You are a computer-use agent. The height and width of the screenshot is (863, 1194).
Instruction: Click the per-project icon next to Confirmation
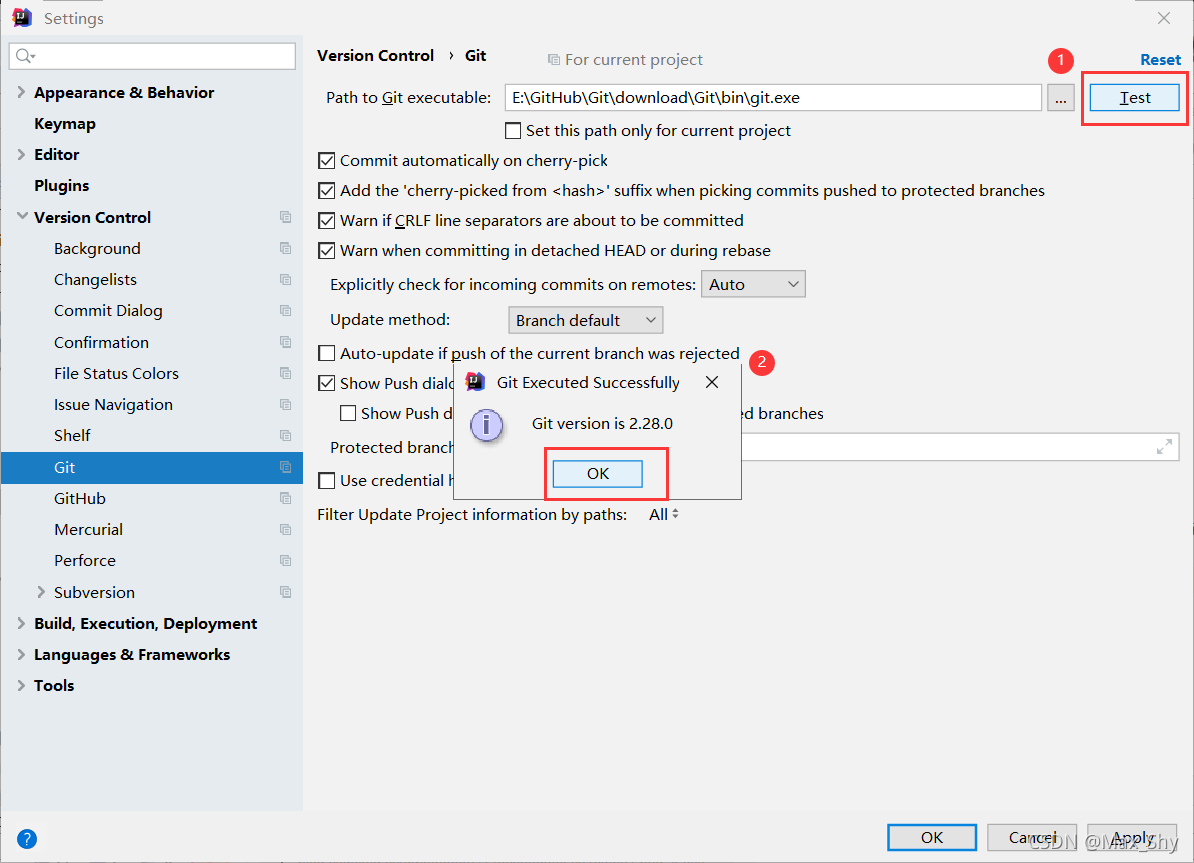286,342
